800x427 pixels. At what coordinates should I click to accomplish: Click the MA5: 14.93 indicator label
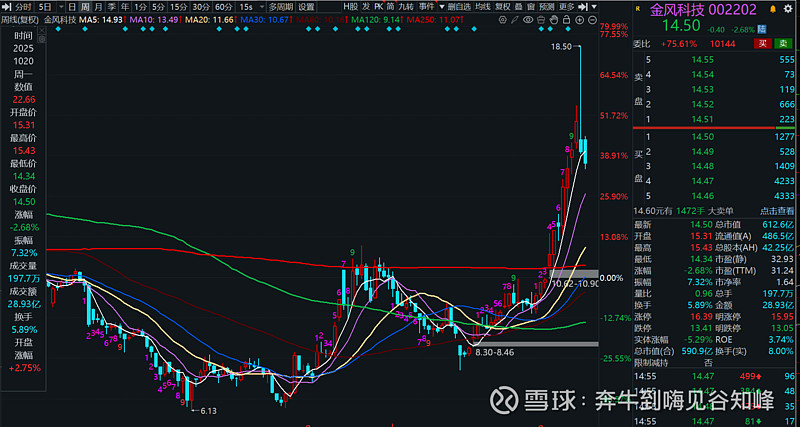(x=101, y=19)
